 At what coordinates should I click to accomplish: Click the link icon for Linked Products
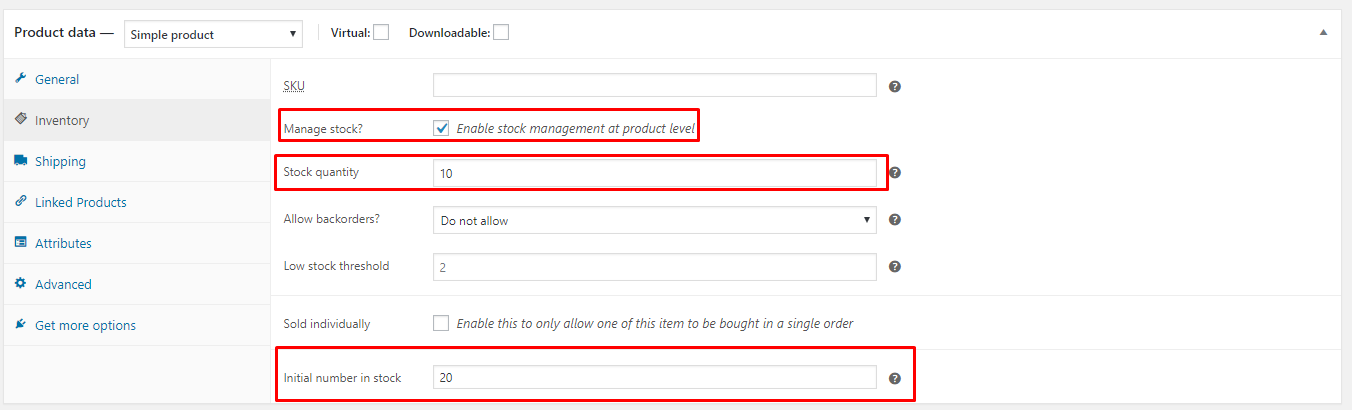(20, 202)
